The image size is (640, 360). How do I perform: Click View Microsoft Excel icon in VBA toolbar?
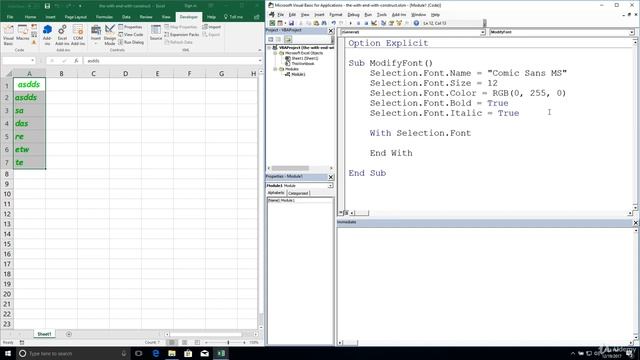click(x=272, y=23)
